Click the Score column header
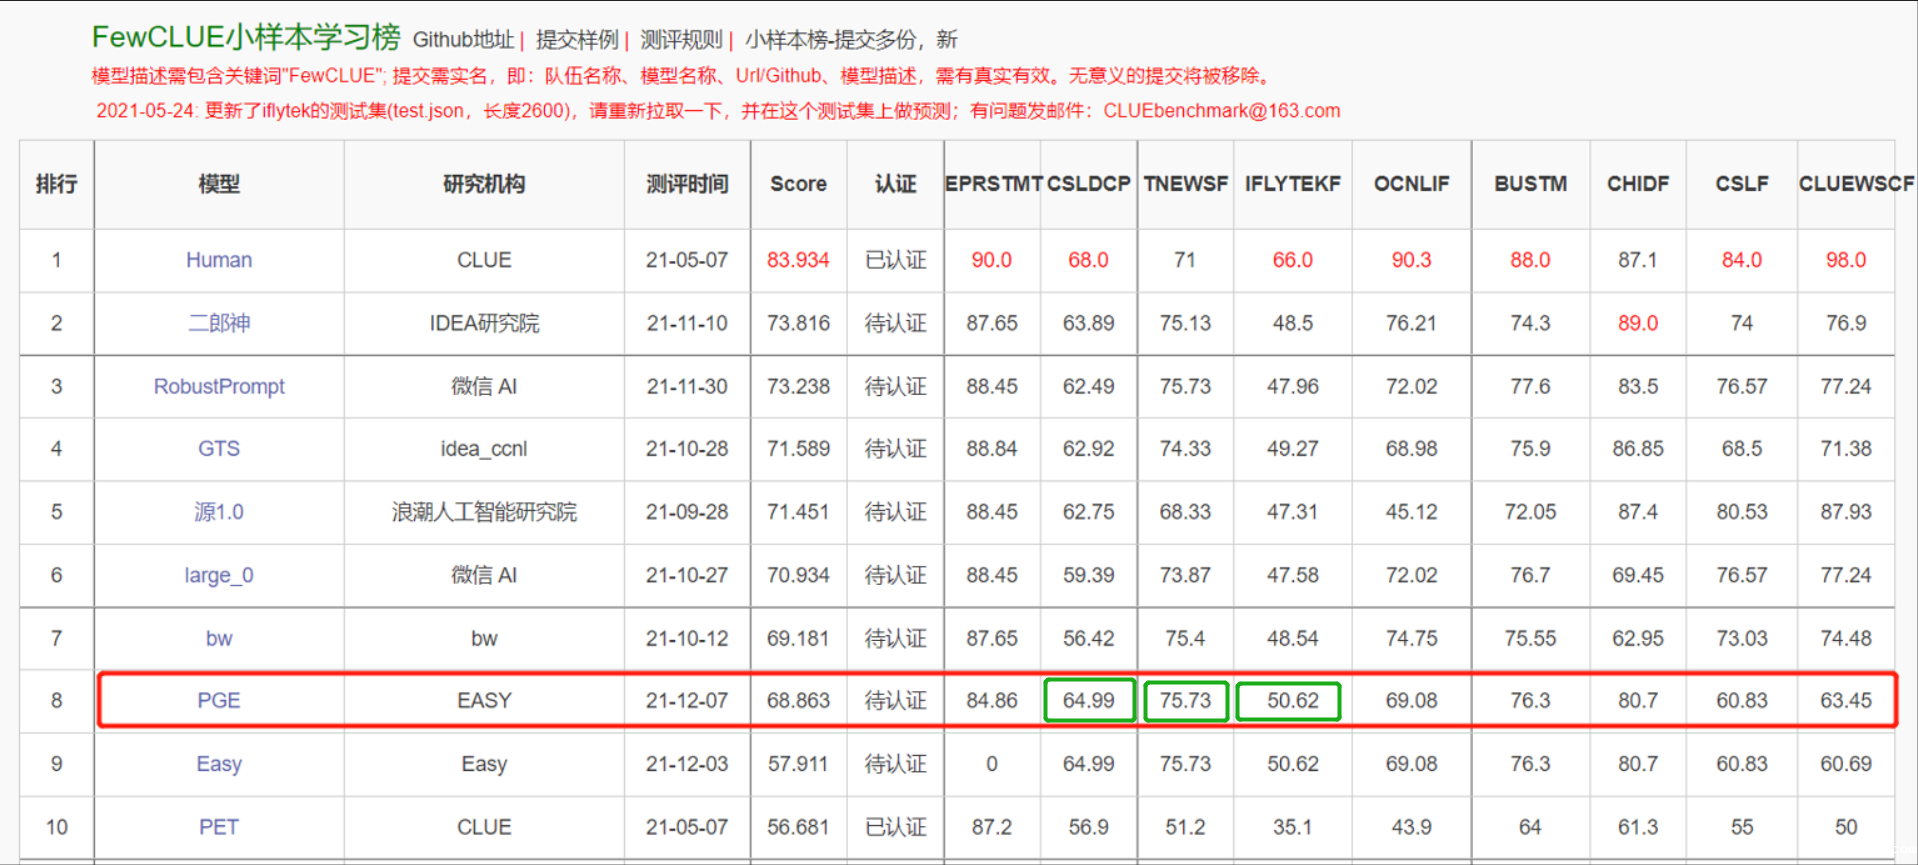Image resolution: width=1918 pixels, height=865 pixels. 798,184
